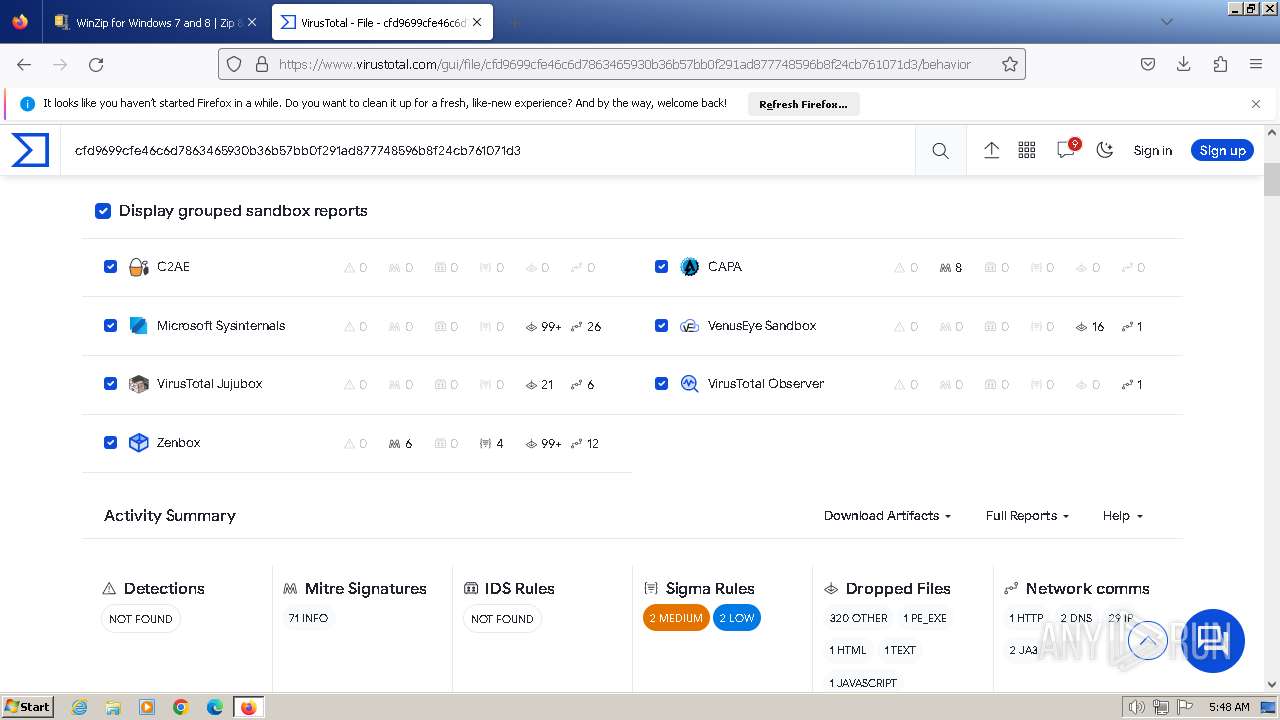This screenshot has width=1280, height=720.
Task: Click the taskbar clock 5:48 AM
Action: click(x=1229, y=707)
